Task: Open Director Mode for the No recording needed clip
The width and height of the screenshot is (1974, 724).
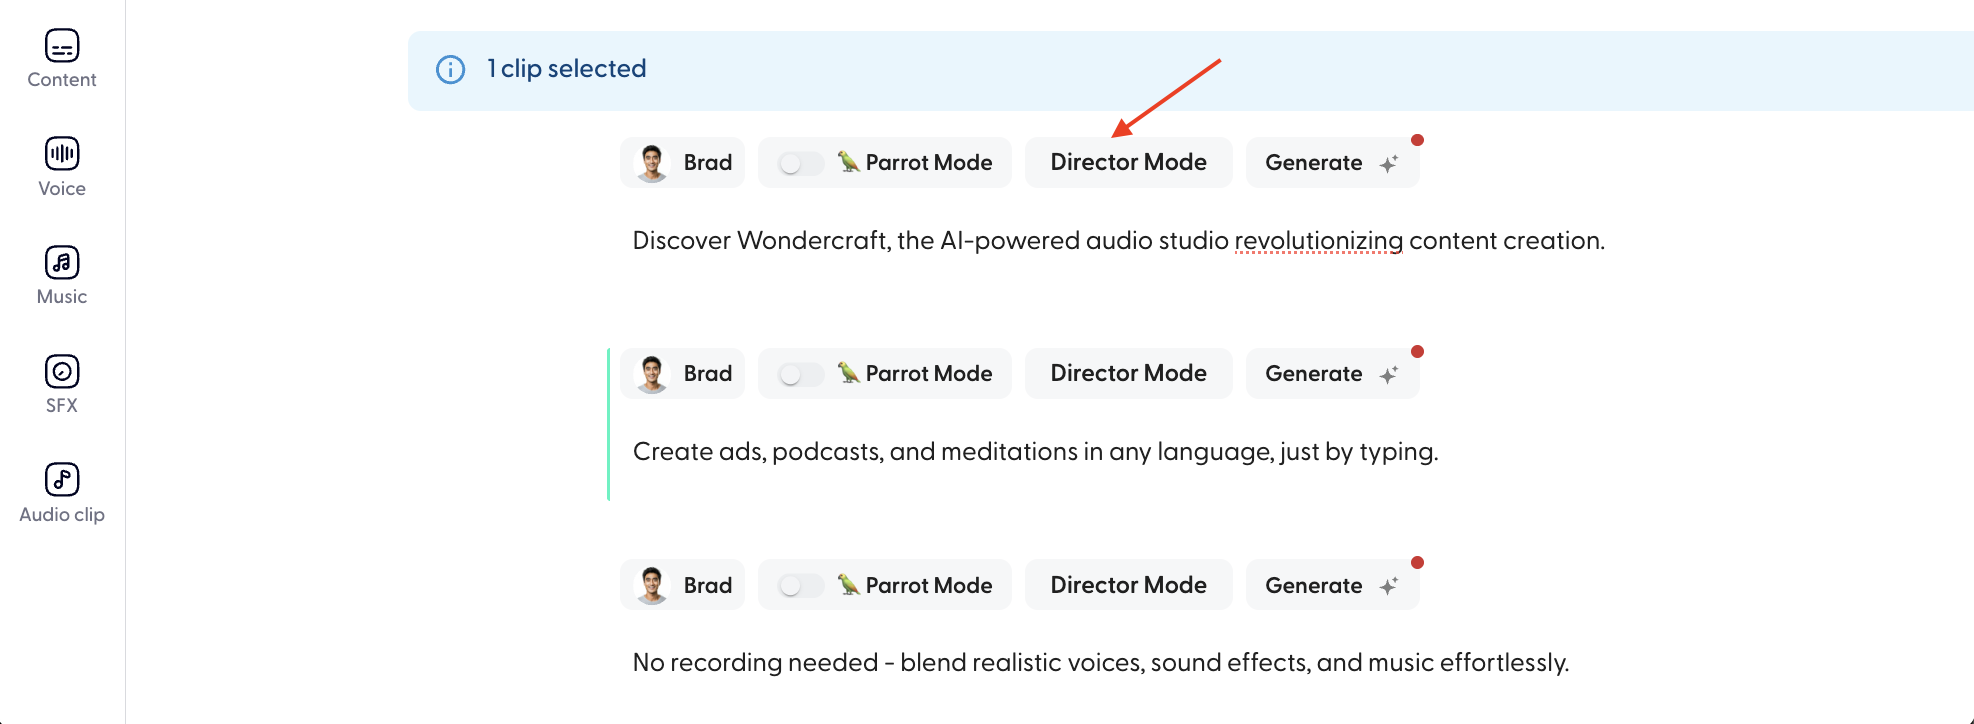Action: (x=1128, y=585)
